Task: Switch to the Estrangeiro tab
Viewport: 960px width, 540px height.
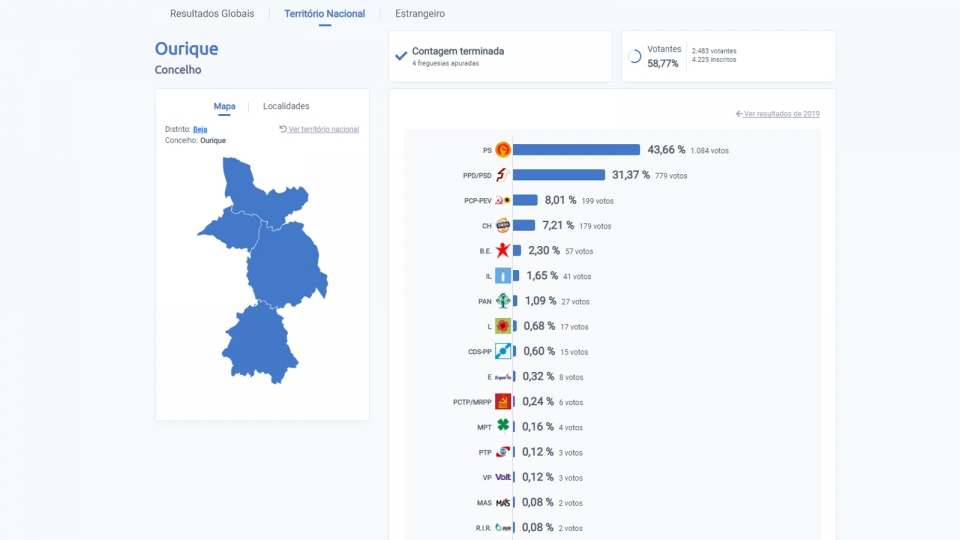Action: point(420,13)
